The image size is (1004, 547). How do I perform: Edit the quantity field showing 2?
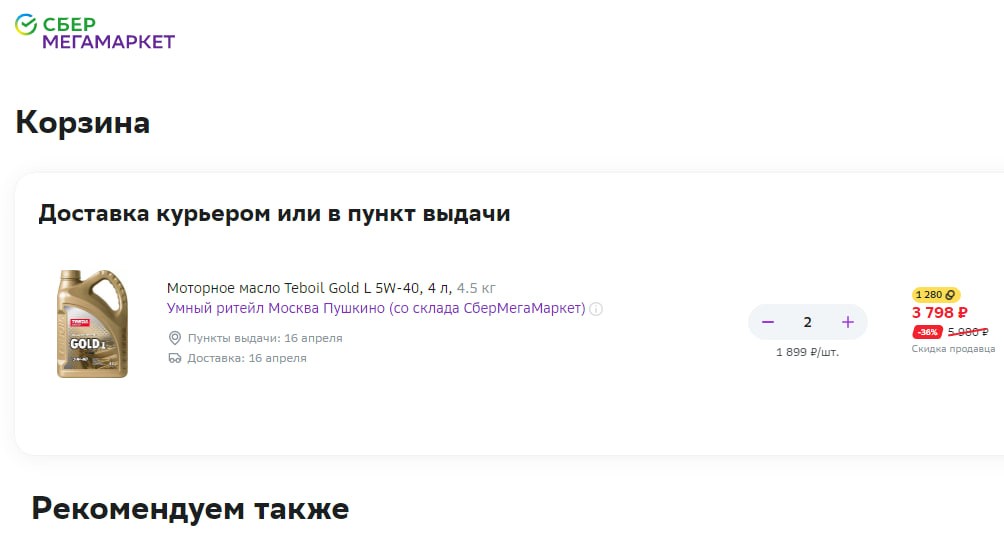807,322
